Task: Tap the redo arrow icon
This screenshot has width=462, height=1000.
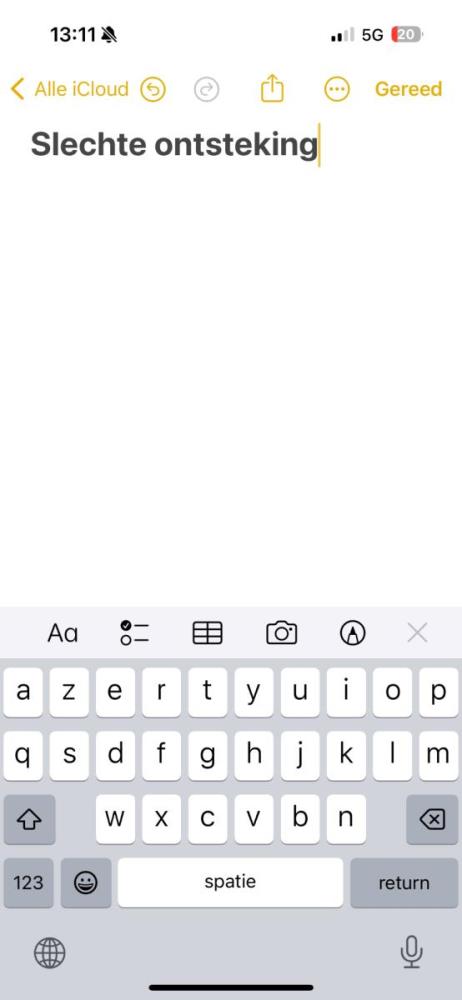Action: (207, 89)
